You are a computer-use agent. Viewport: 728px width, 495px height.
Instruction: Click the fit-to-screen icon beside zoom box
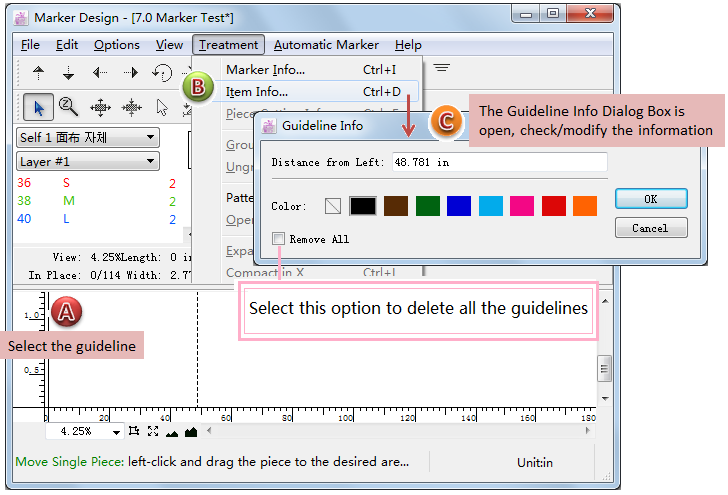tap(153, 432)
